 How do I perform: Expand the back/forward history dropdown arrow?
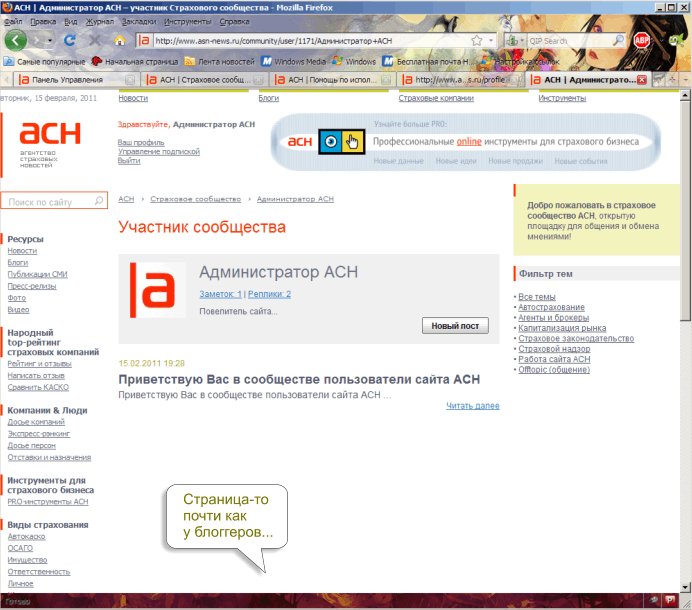49,41
